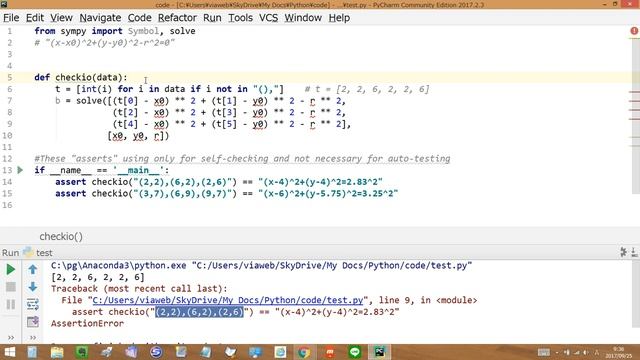Open the View menu
640x360 pixels.
(61, 18)
